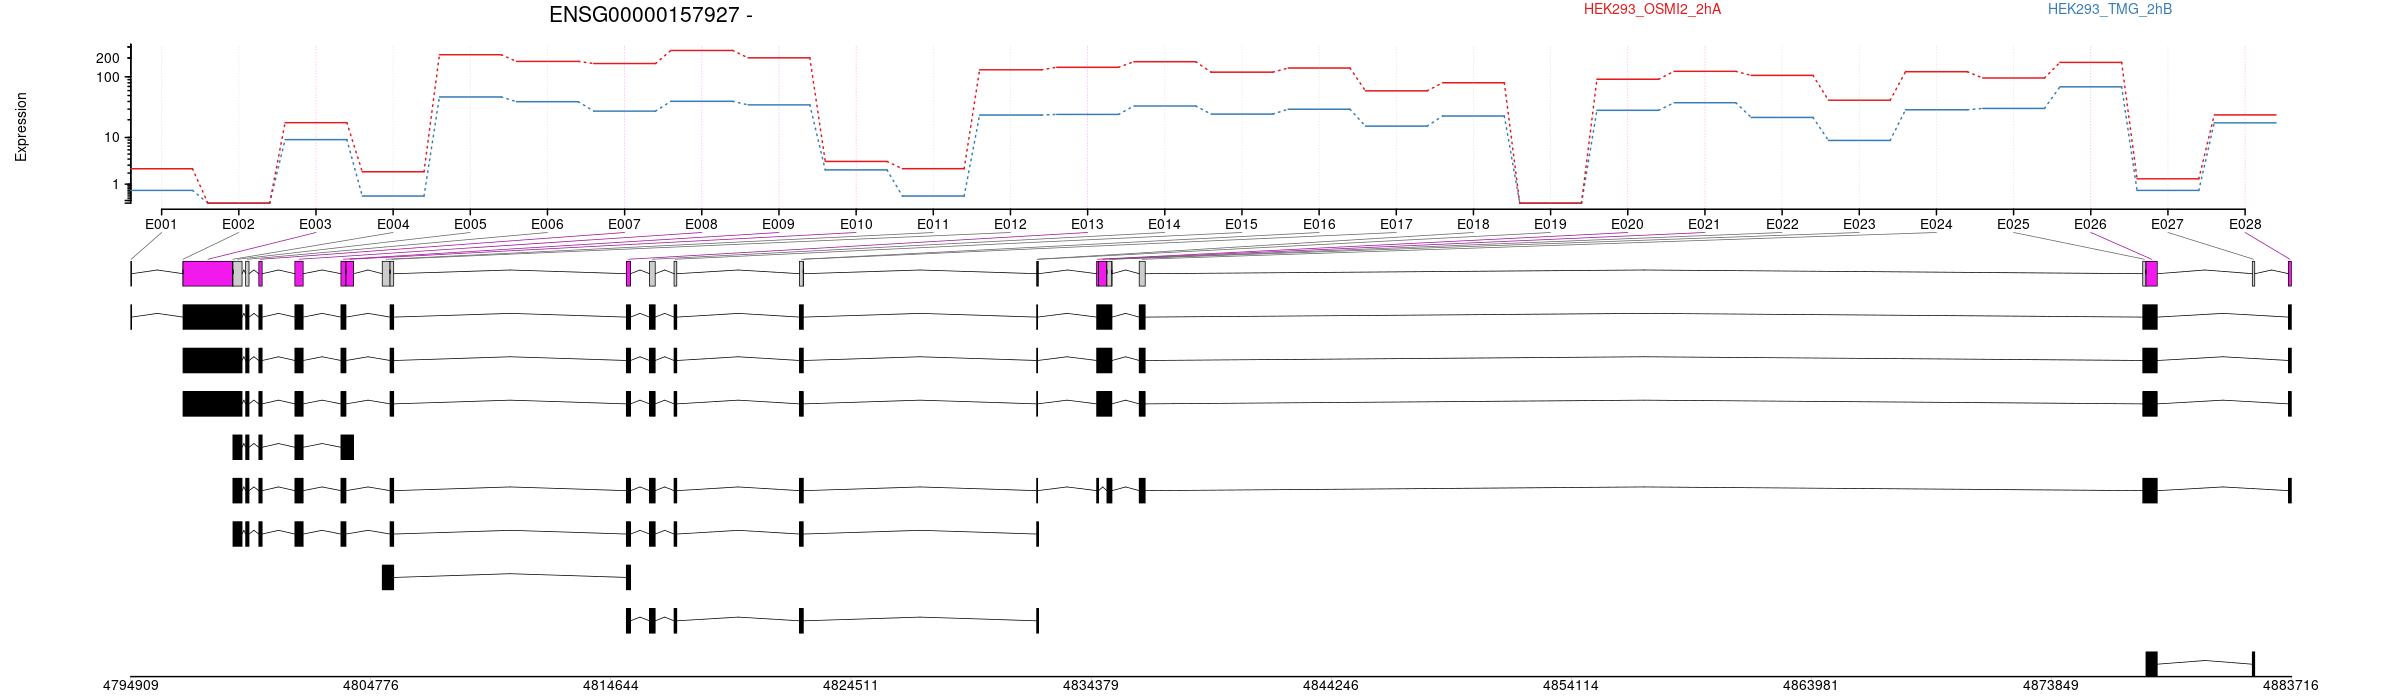Click exon label E008
Viewport: 2400px width, 700px height.
(x=701, y=224)
